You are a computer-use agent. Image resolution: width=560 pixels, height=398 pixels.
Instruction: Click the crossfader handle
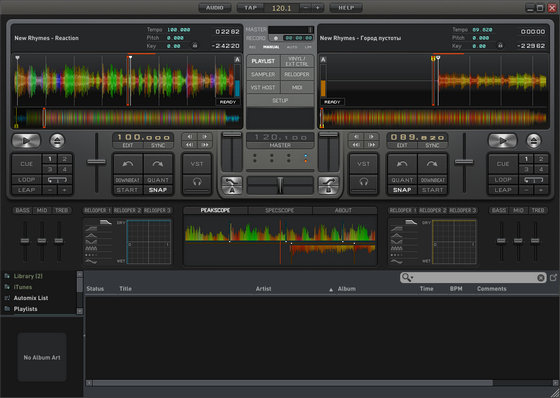280,185
